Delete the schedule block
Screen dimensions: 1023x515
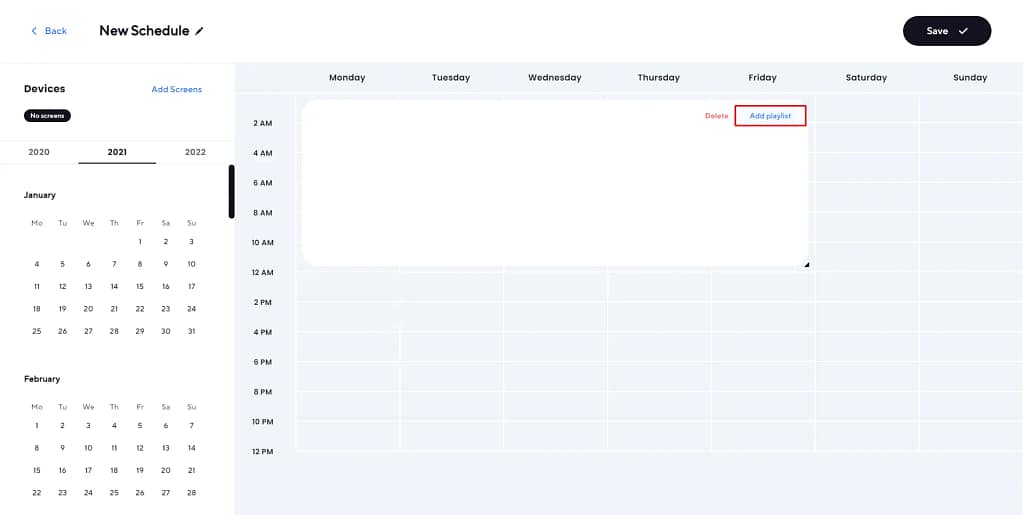click(x=716, y=116)
